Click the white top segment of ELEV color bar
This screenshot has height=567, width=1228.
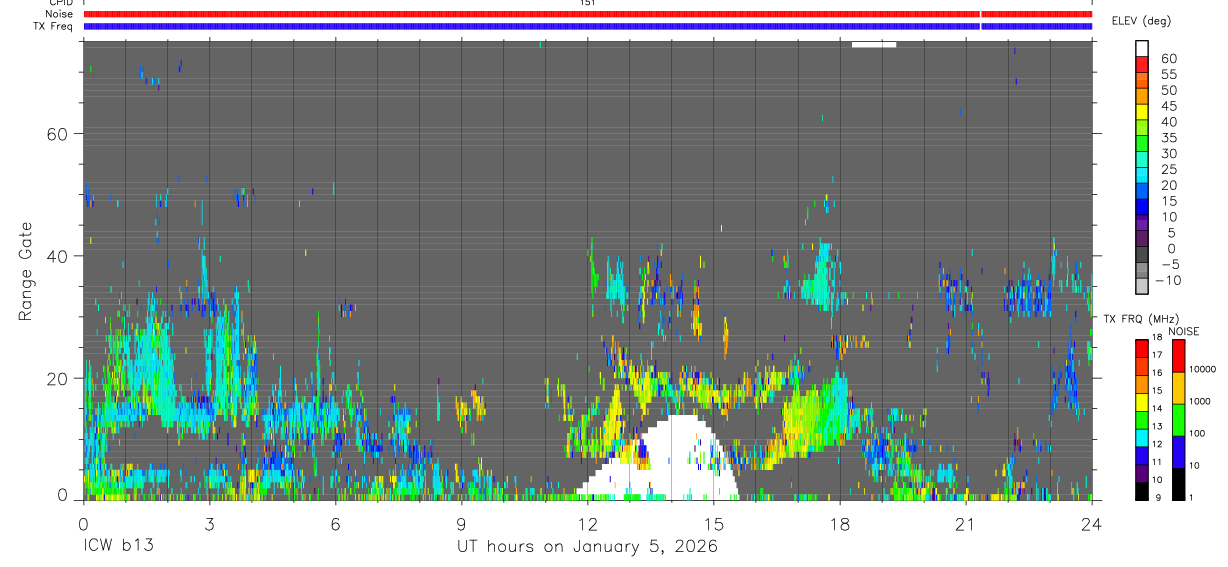1142,48
